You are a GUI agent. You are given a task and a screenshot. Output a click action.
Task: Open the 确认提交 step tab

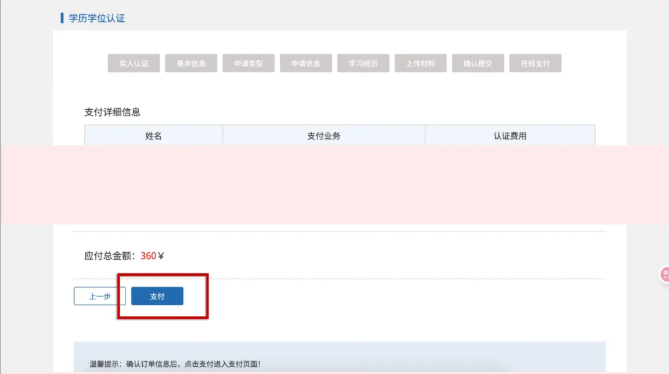tap(478, 63)
